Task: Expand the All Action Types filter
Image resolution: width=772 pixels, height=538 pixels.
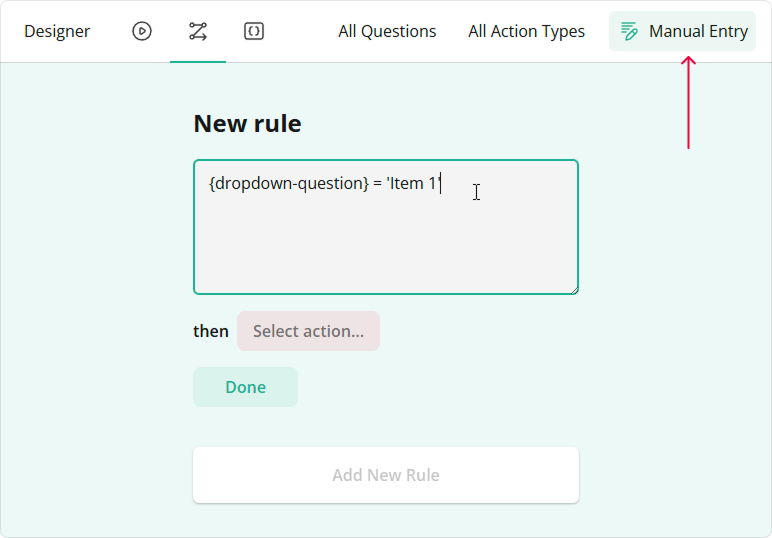Action: (526, 31)
